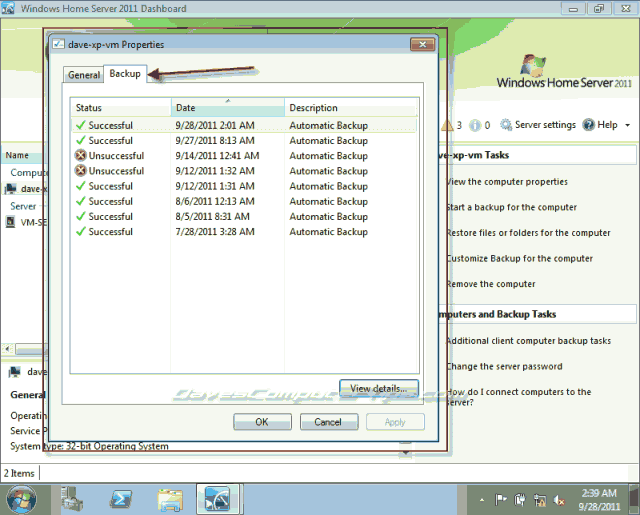This screenshot has width=640, height=515.
Task: Click green checkmark icon of 9/27/2011 backup
Action: click(81, 140)
